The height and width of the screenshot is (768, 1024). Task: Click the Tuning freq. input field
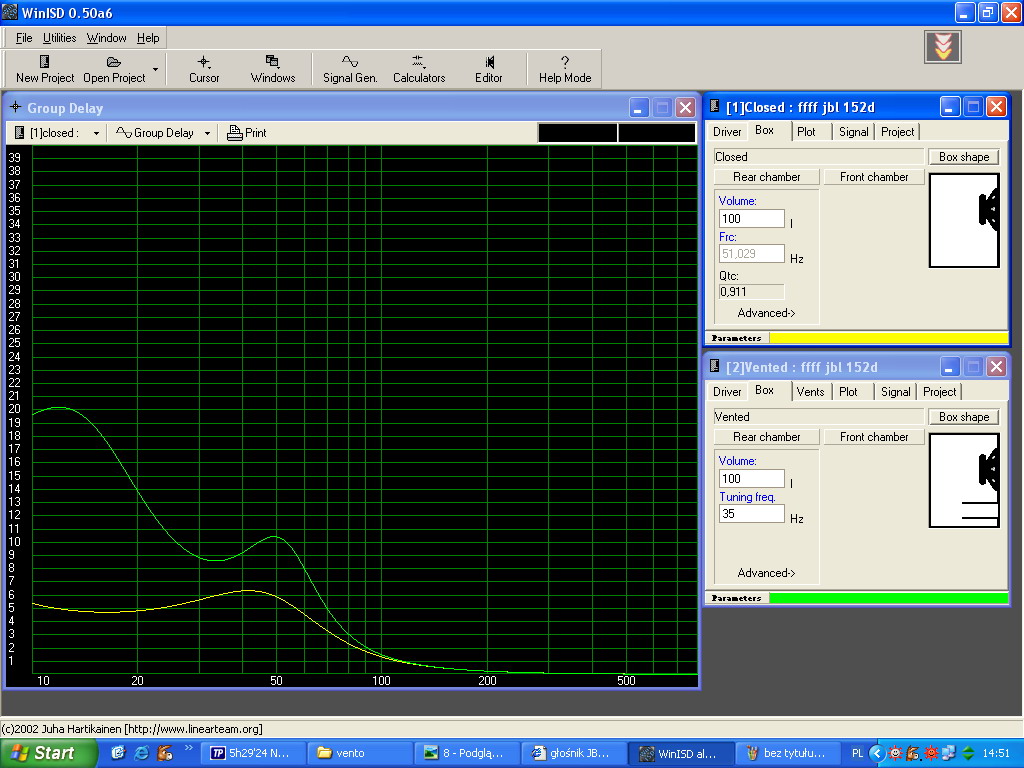751,514
